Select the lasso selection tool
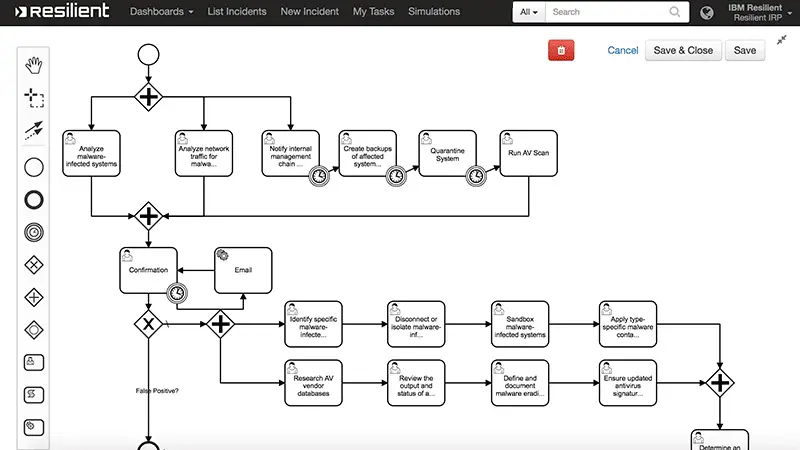The width and height of the screenshot is (800, 450). click(34, 98)
